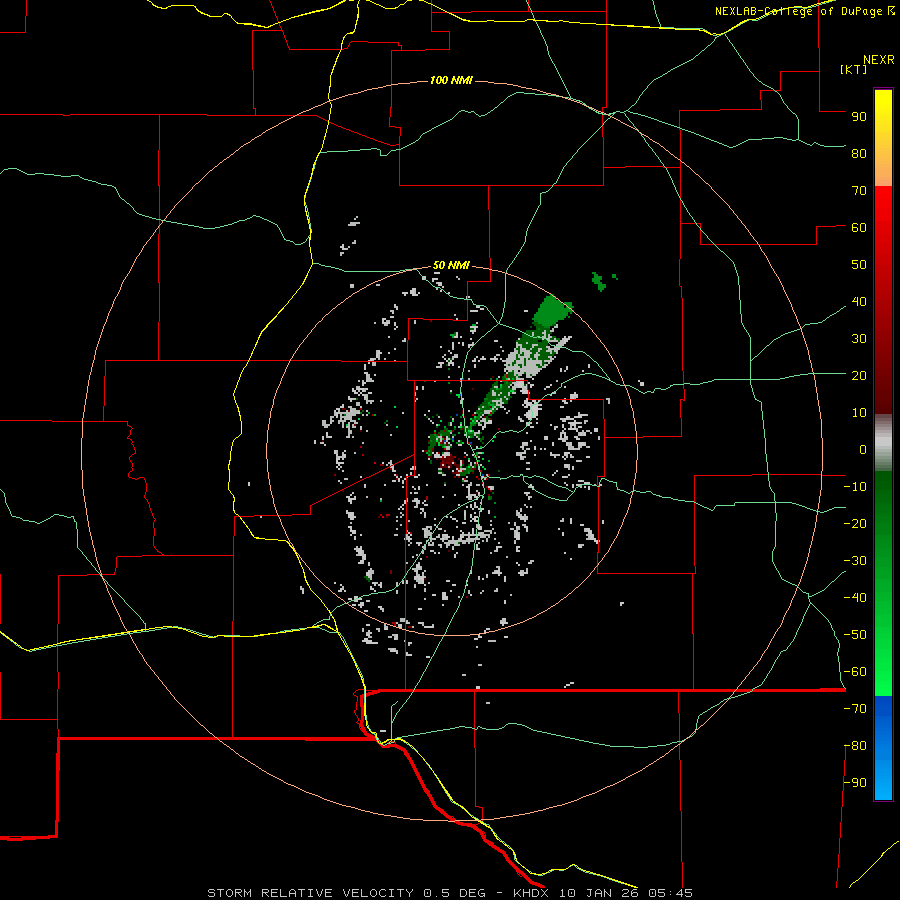Click the 0 value on velocity scale
This screenshot has width=900, height=900.
click(x=863, y=449)
